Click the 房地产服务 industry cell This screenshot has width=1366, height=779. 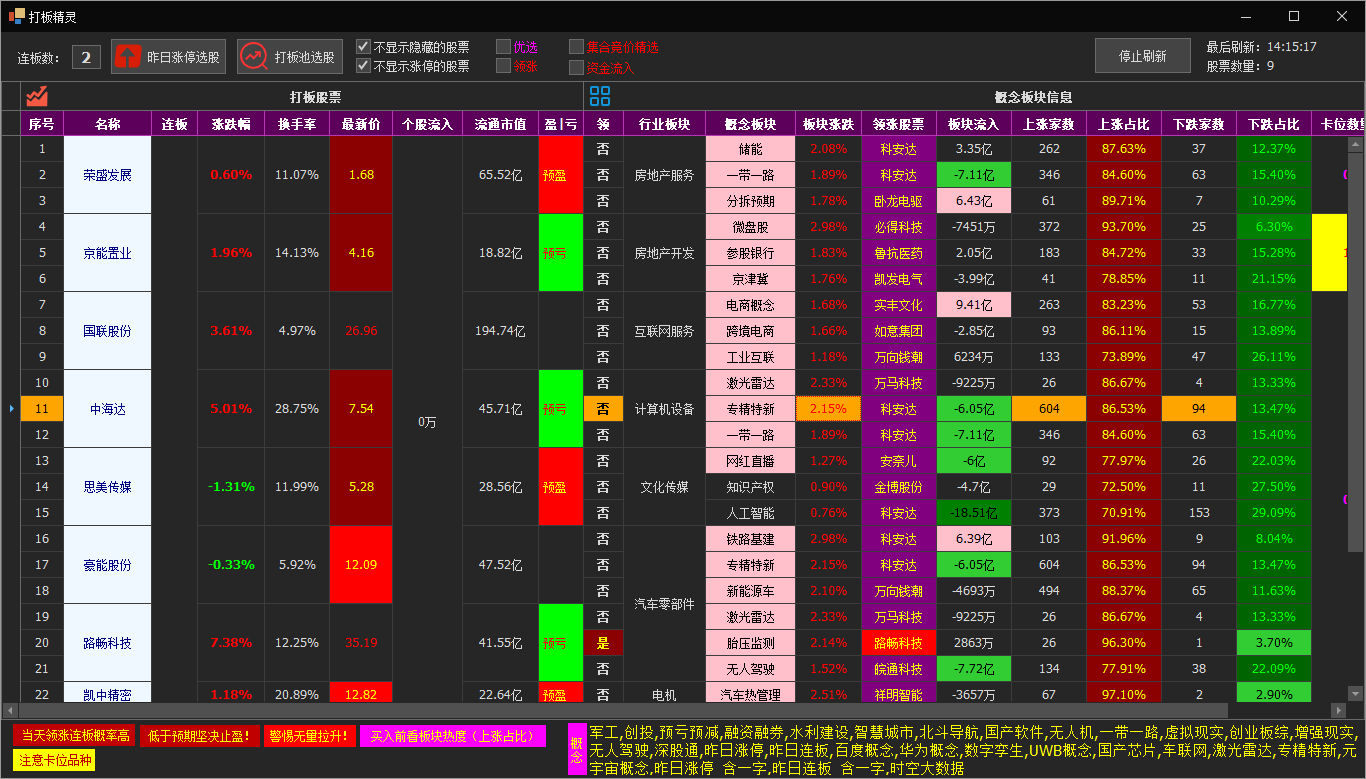(x=664, y=174)
